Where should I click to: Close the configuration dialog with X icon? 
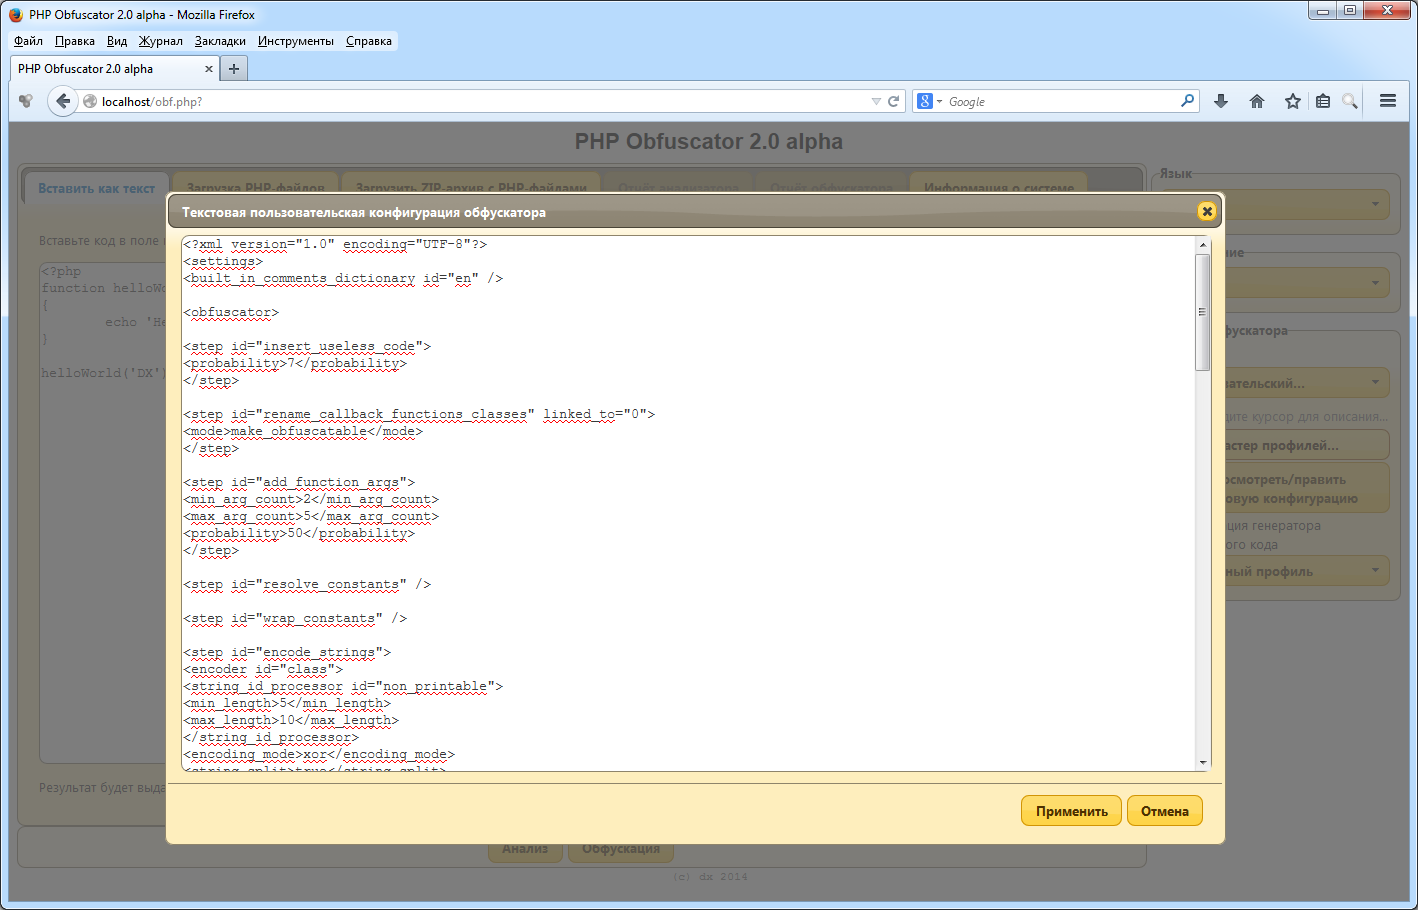(1207, 211)
